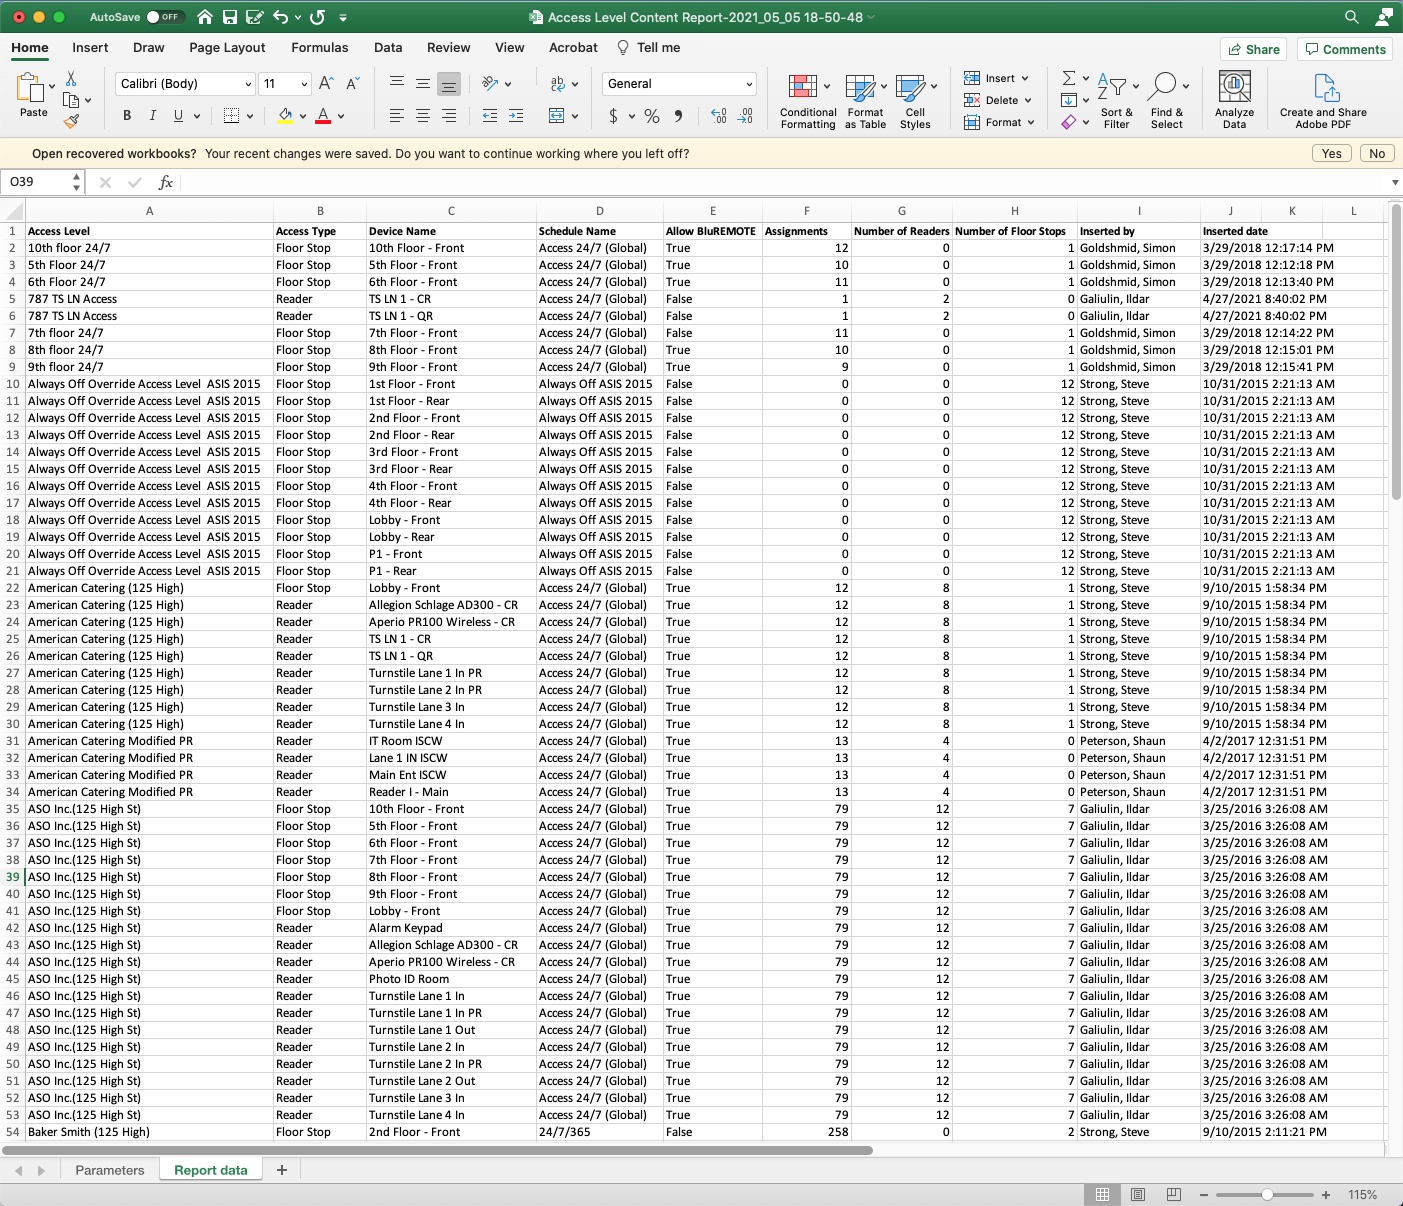Apply bold formatting
The width and height of the screenshot is (1403, 1206).
coord(126,115)
